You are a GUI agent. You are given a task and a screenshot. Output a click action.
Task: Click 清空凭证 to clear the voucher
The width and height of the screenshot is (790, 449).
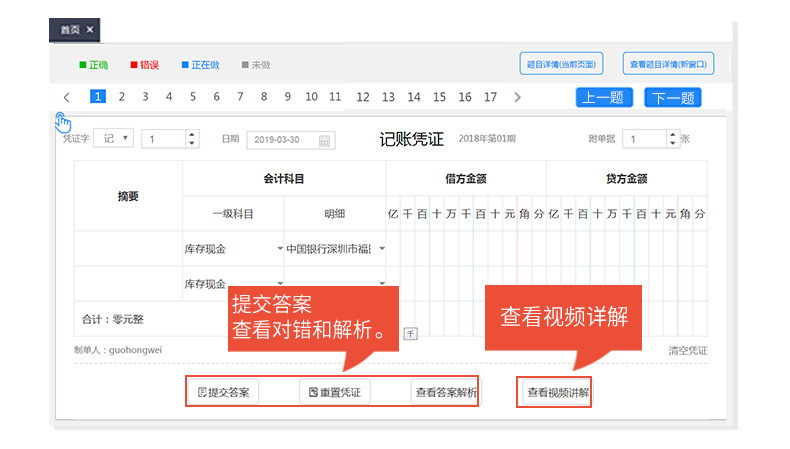(688, 350)
